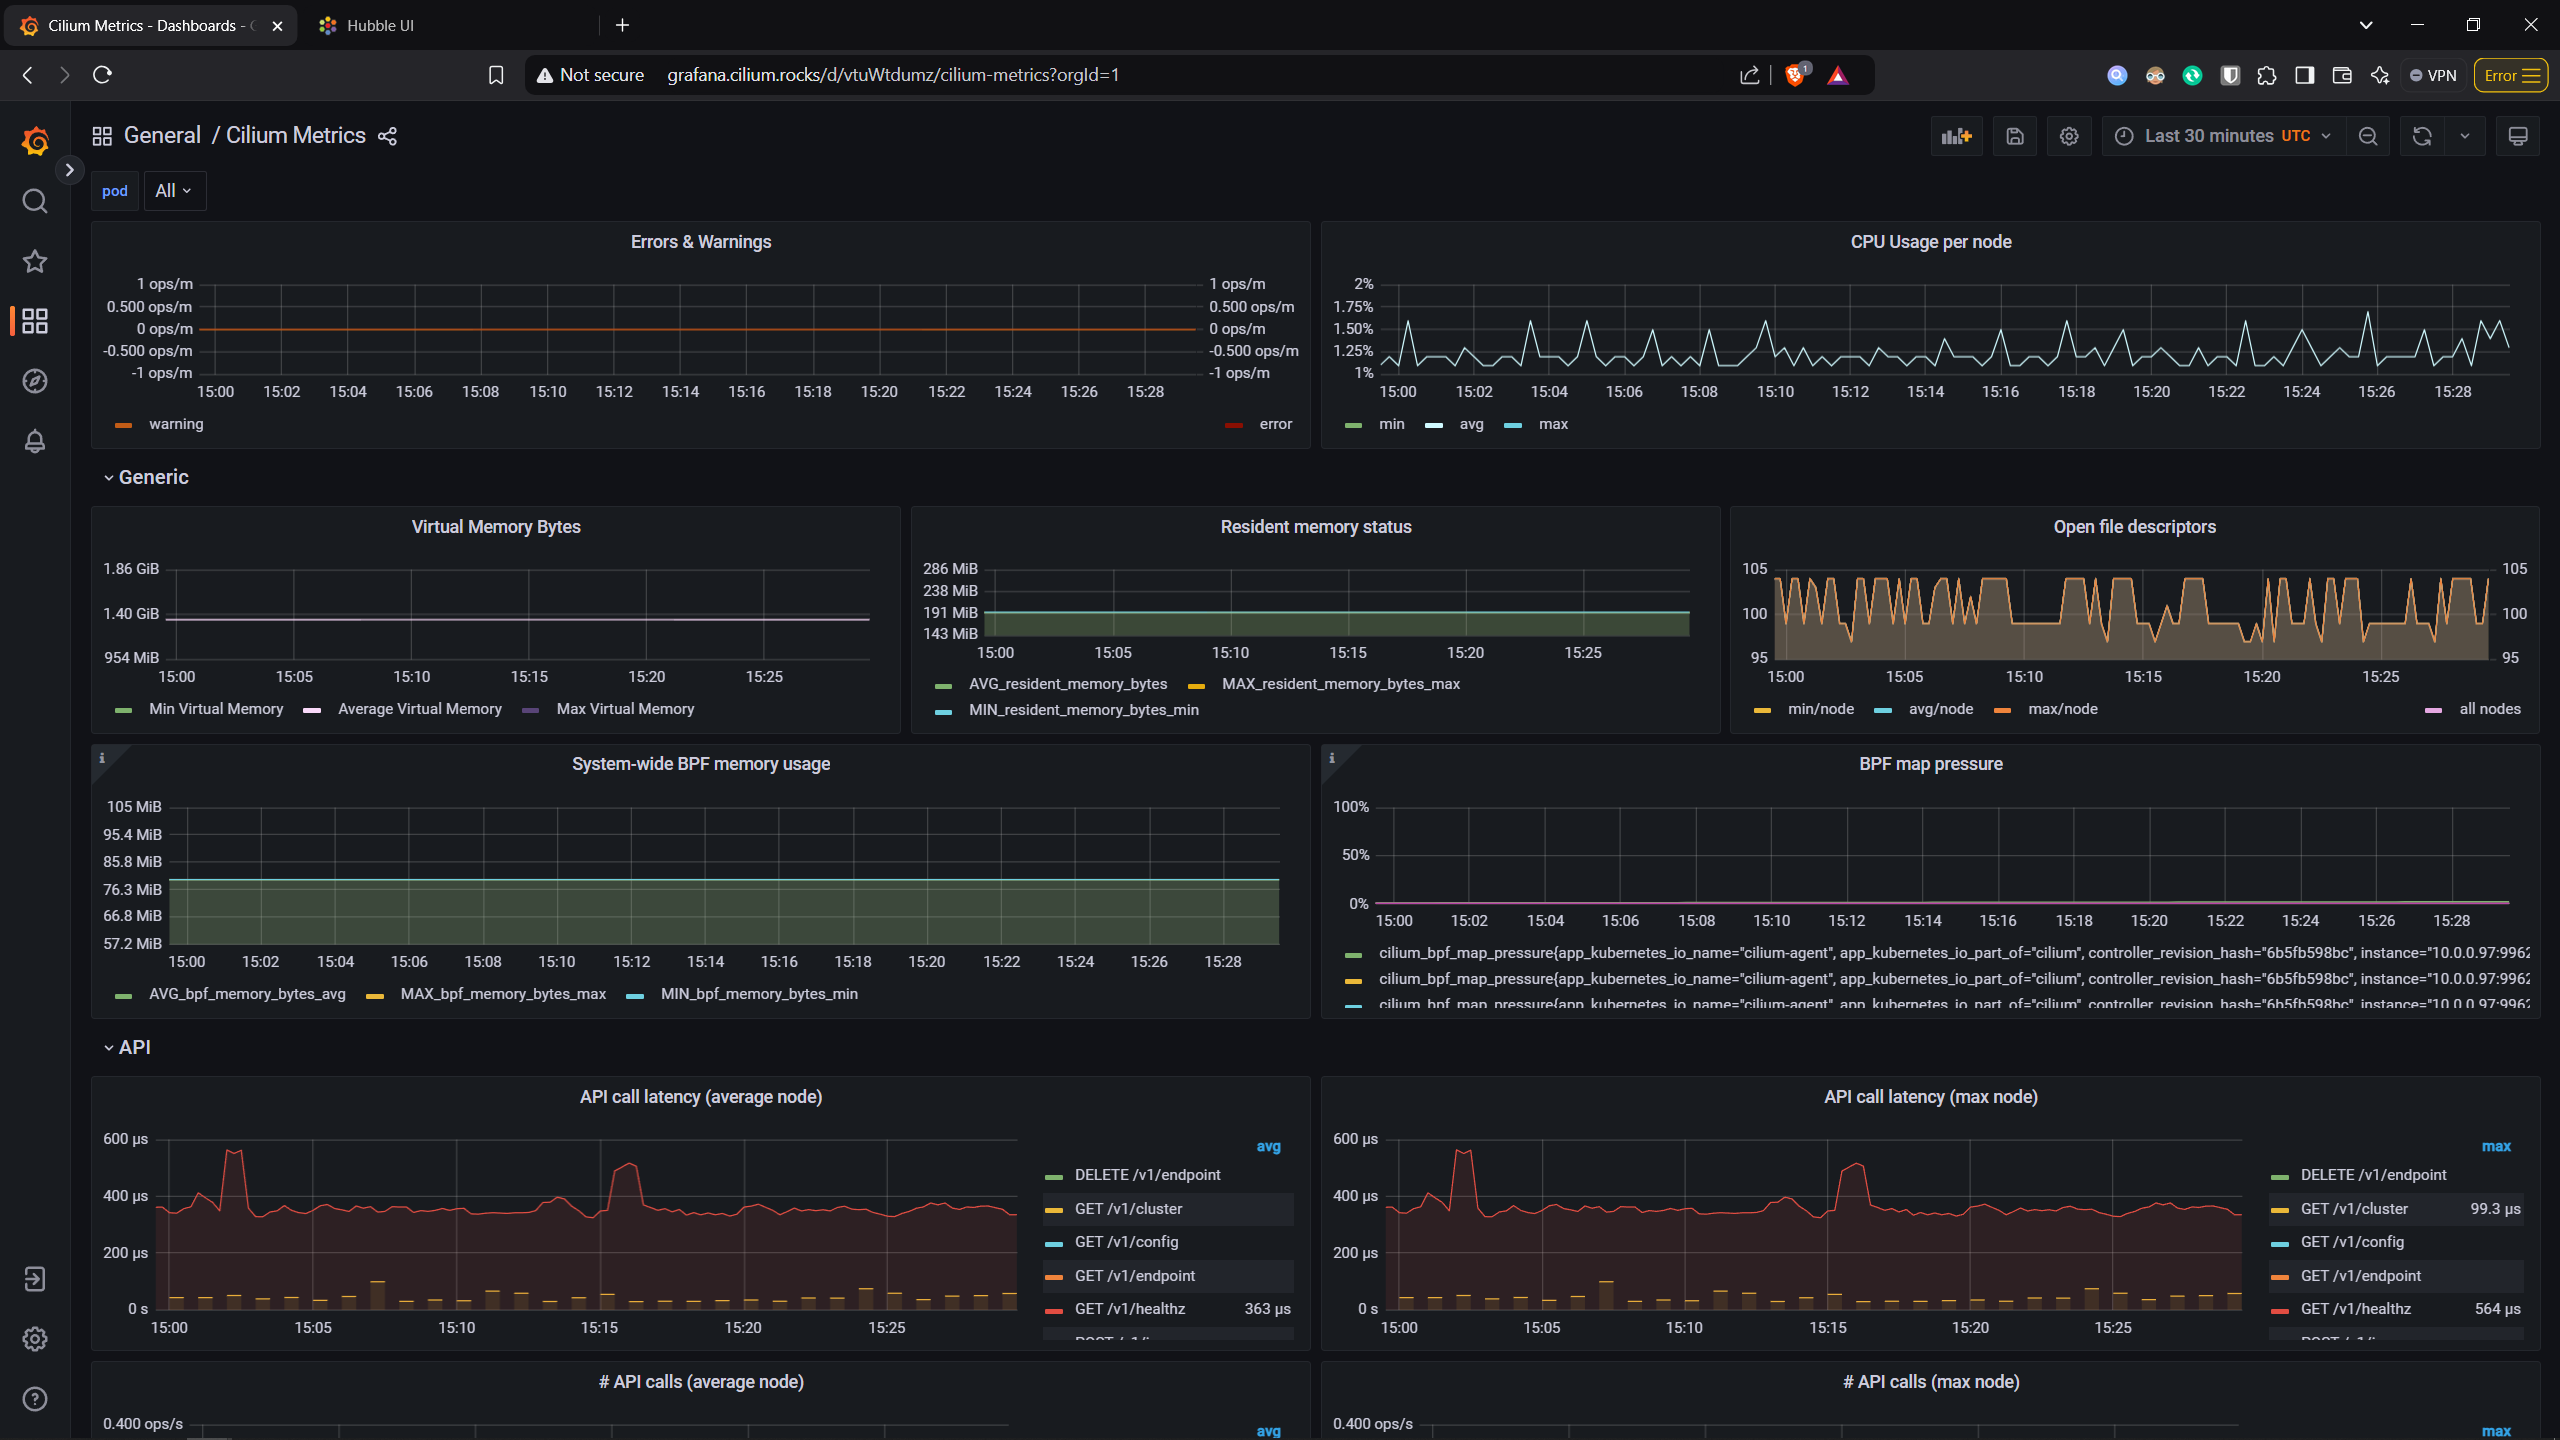Click the min/node color swatch in legend
This screenshot has height=1440, width=2560.
[x=1762, y=710]
